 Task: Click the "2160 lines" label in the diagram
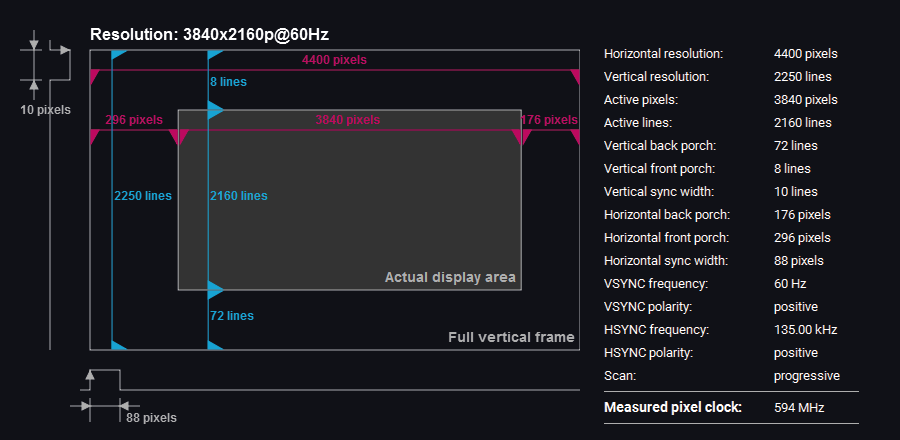point(239,196)
